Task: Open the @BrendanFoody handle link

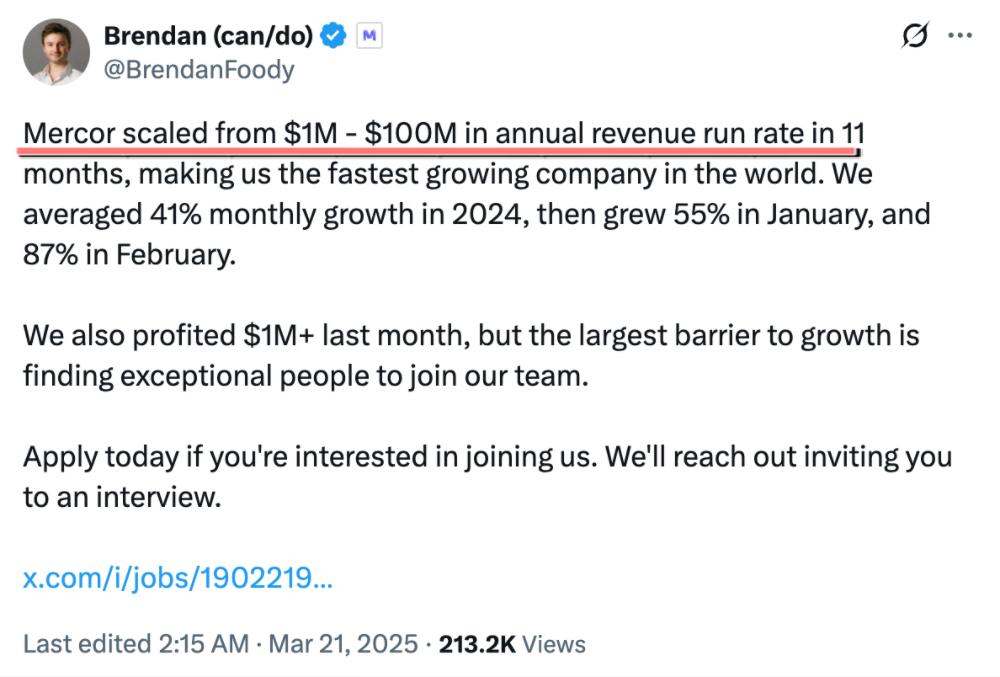Action: pos(199,69)
